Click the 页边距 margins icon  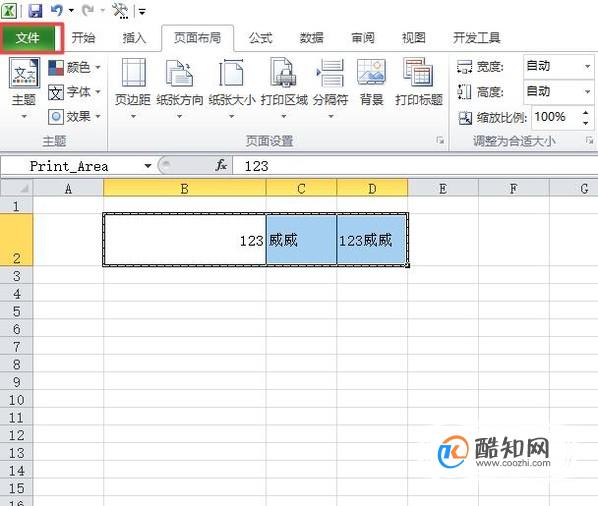point(133,72)
